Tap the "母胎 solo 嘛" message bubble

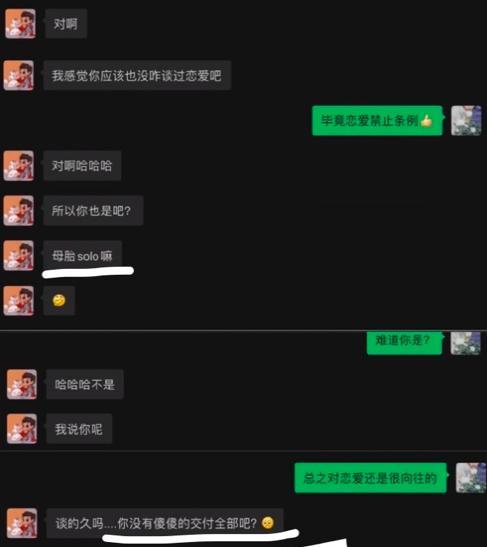[x=83, y=256]
